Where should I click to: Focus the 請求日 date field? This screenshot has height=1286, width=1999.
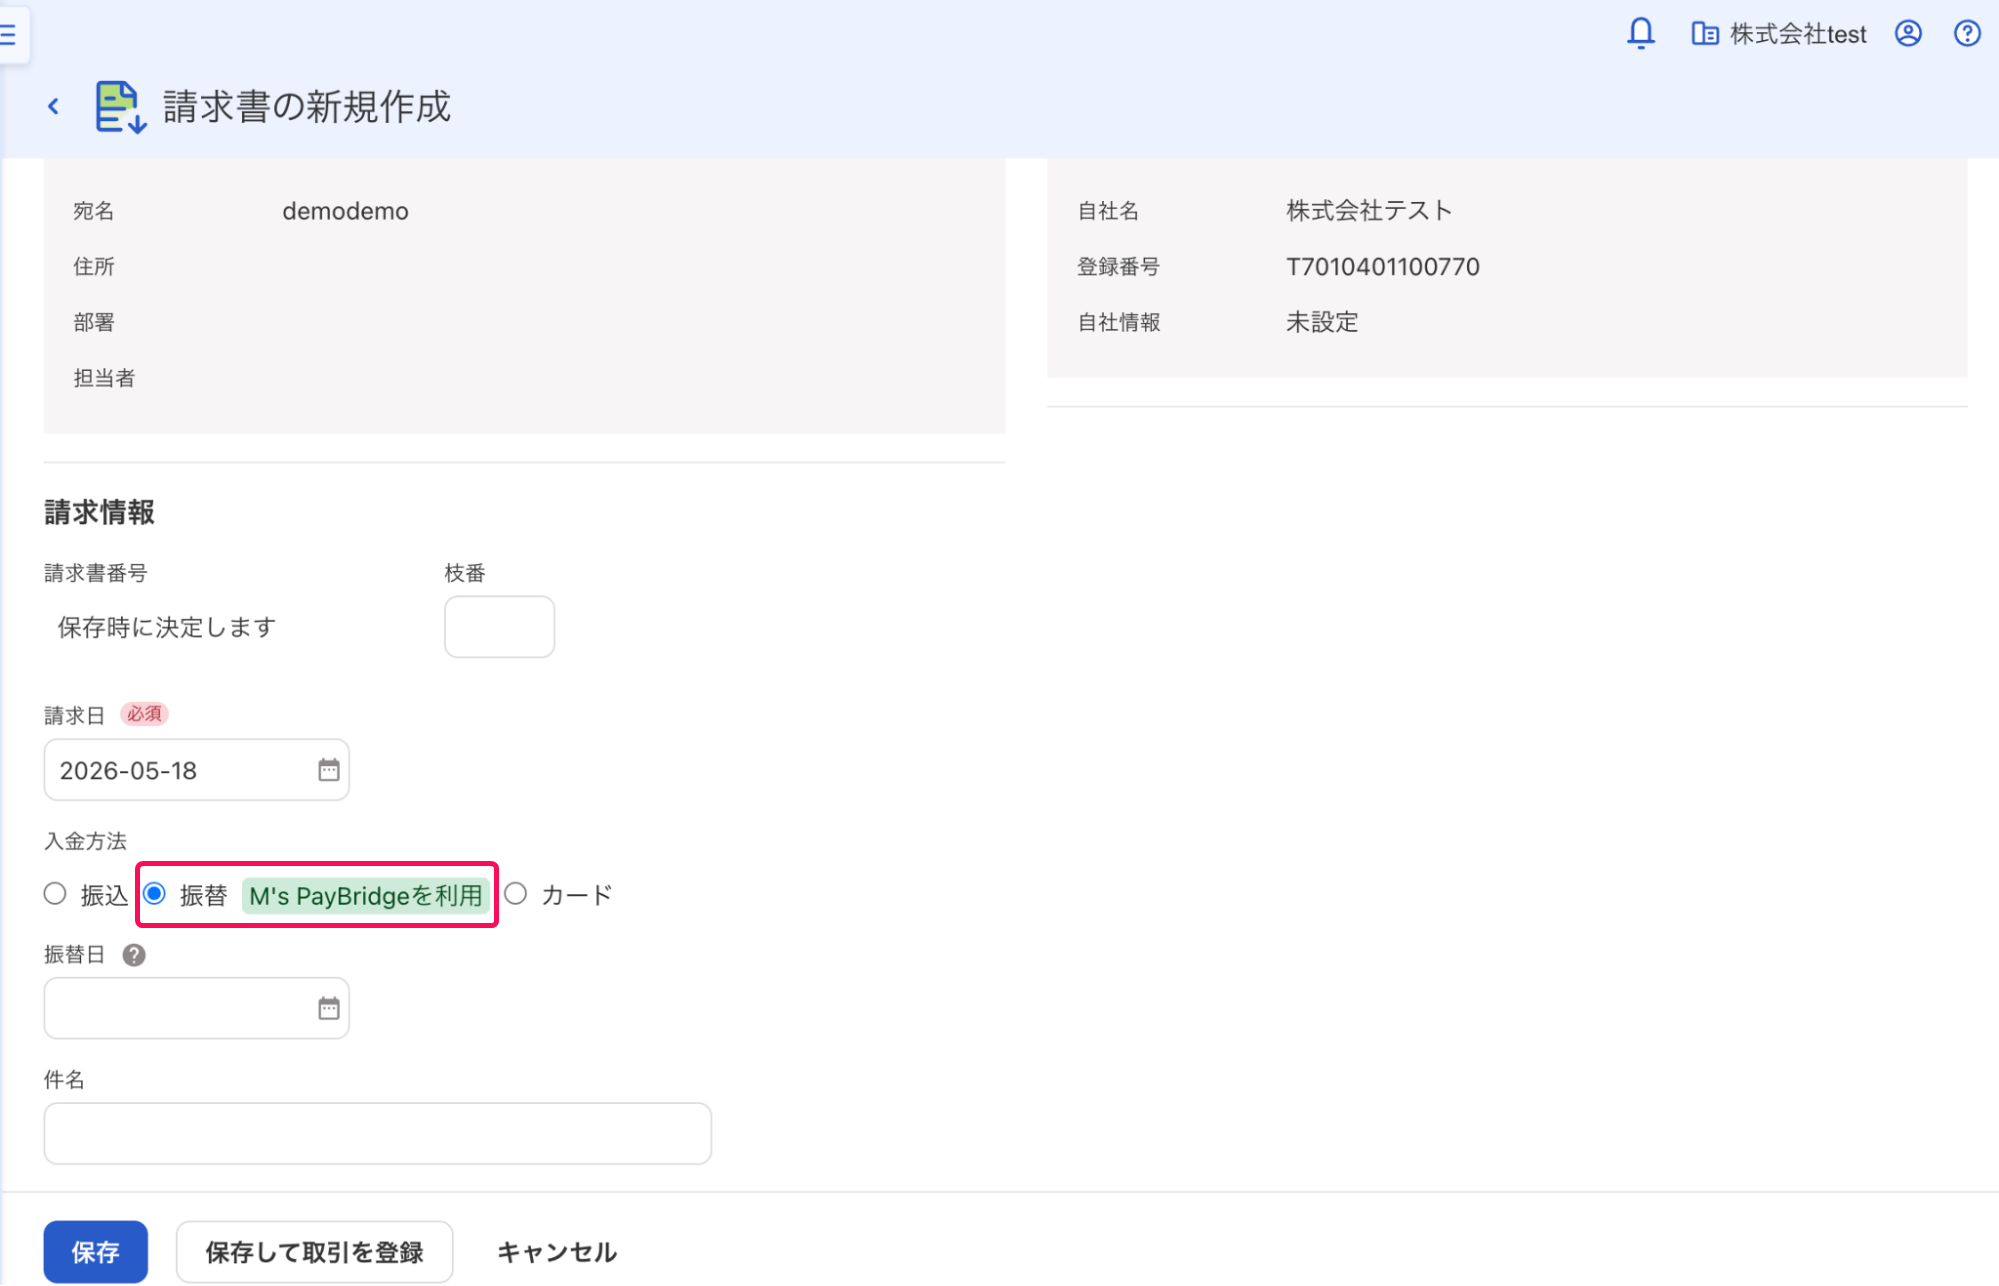tap(196, 770)
